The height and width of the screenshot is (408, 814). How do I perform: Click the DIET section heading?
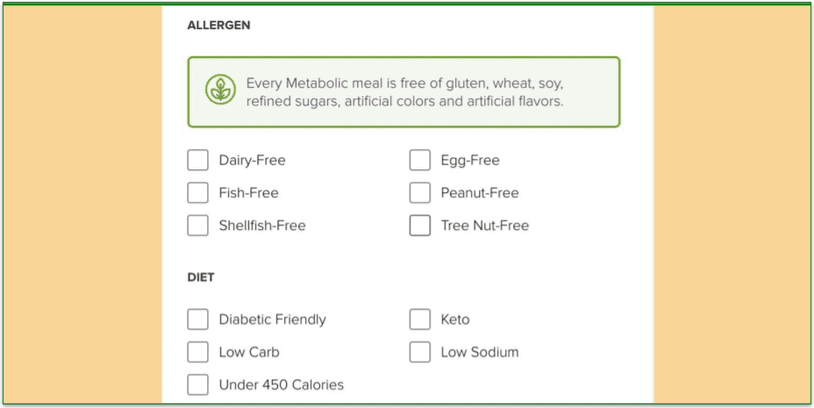(x=201, y=278)
